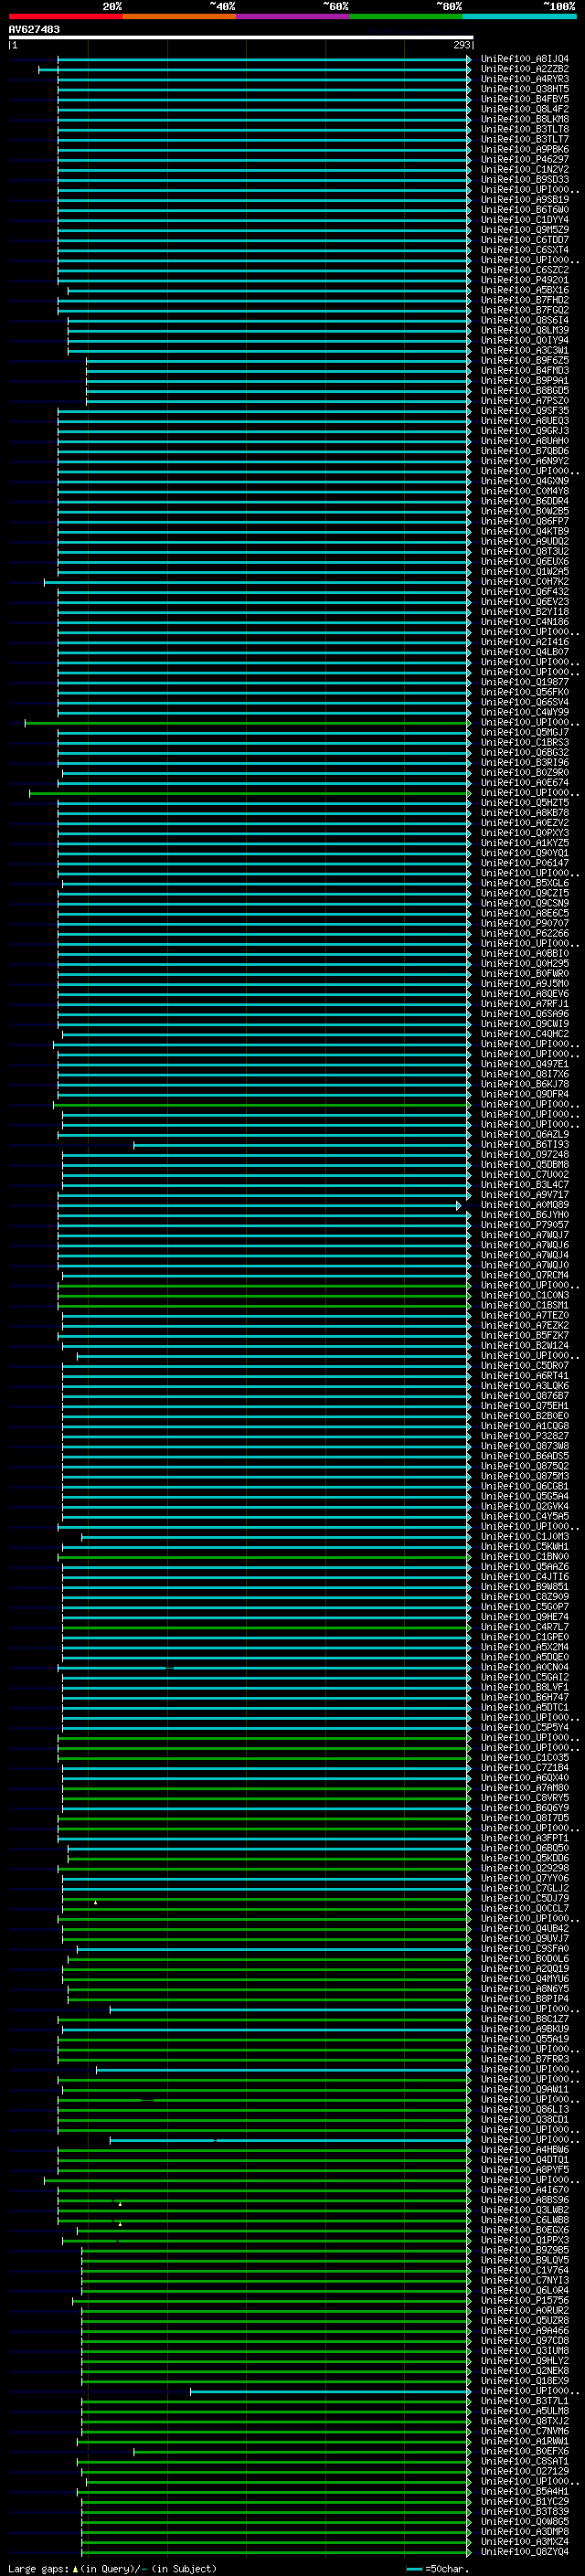The image size is (585, 2576).
Task: Select the UniRef100_B9W851 hit label
Action: (524, 1587)
